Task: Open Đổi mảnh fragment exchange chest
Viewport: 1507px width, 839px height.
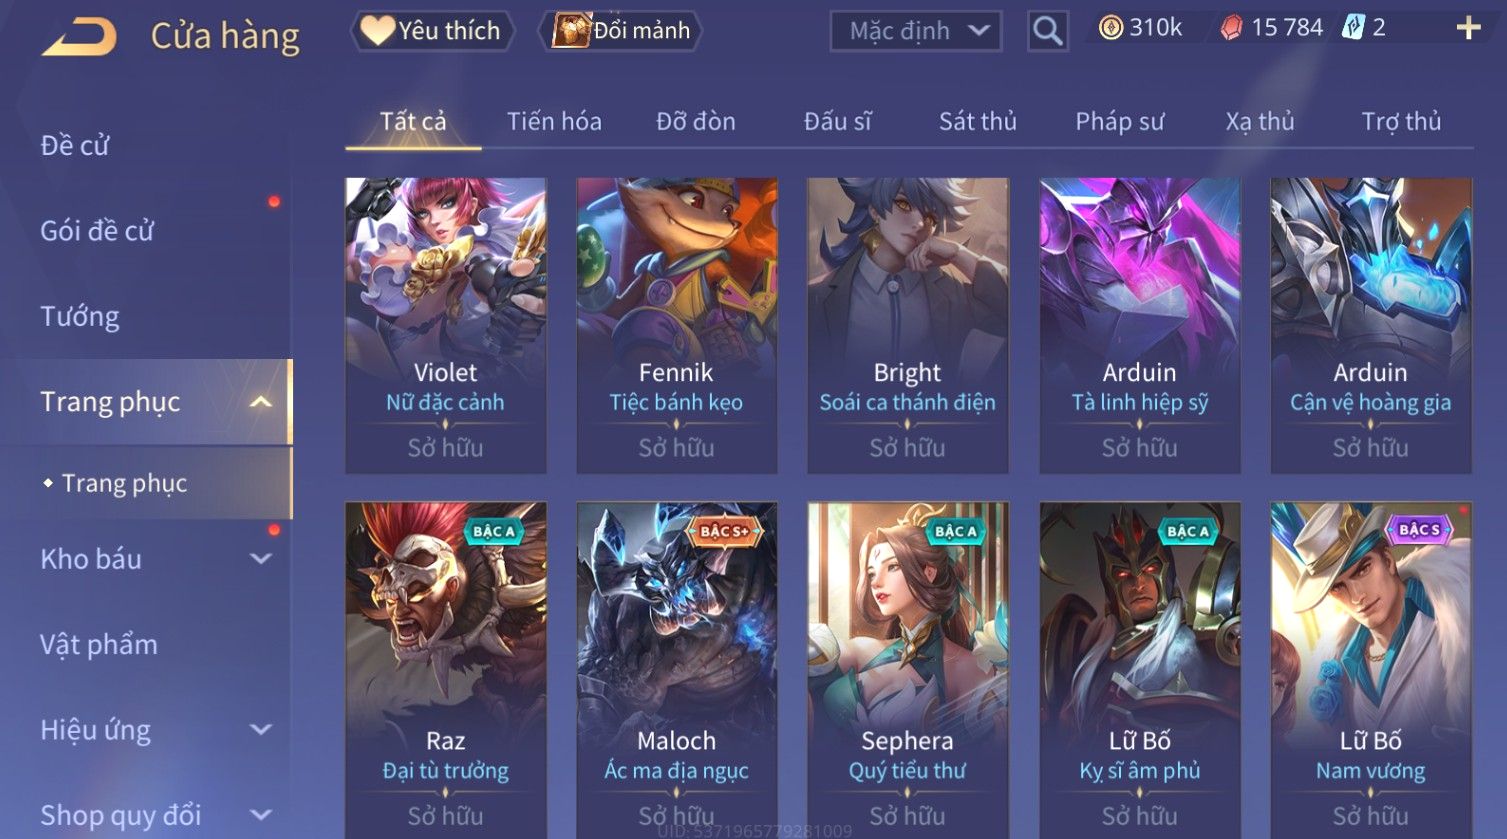Action: point(620,31)
